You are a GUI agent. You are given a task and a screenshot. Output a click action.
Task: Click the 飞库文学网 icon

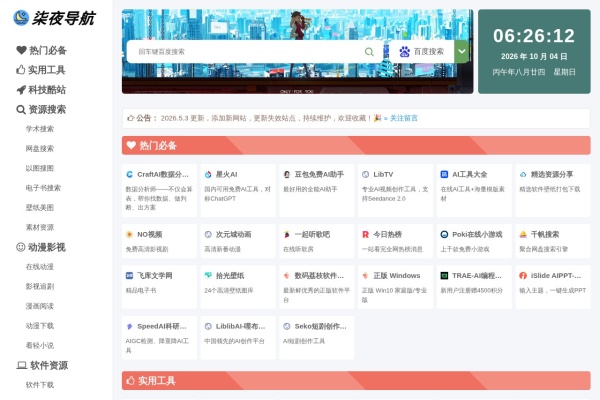(x=129, y=276)
